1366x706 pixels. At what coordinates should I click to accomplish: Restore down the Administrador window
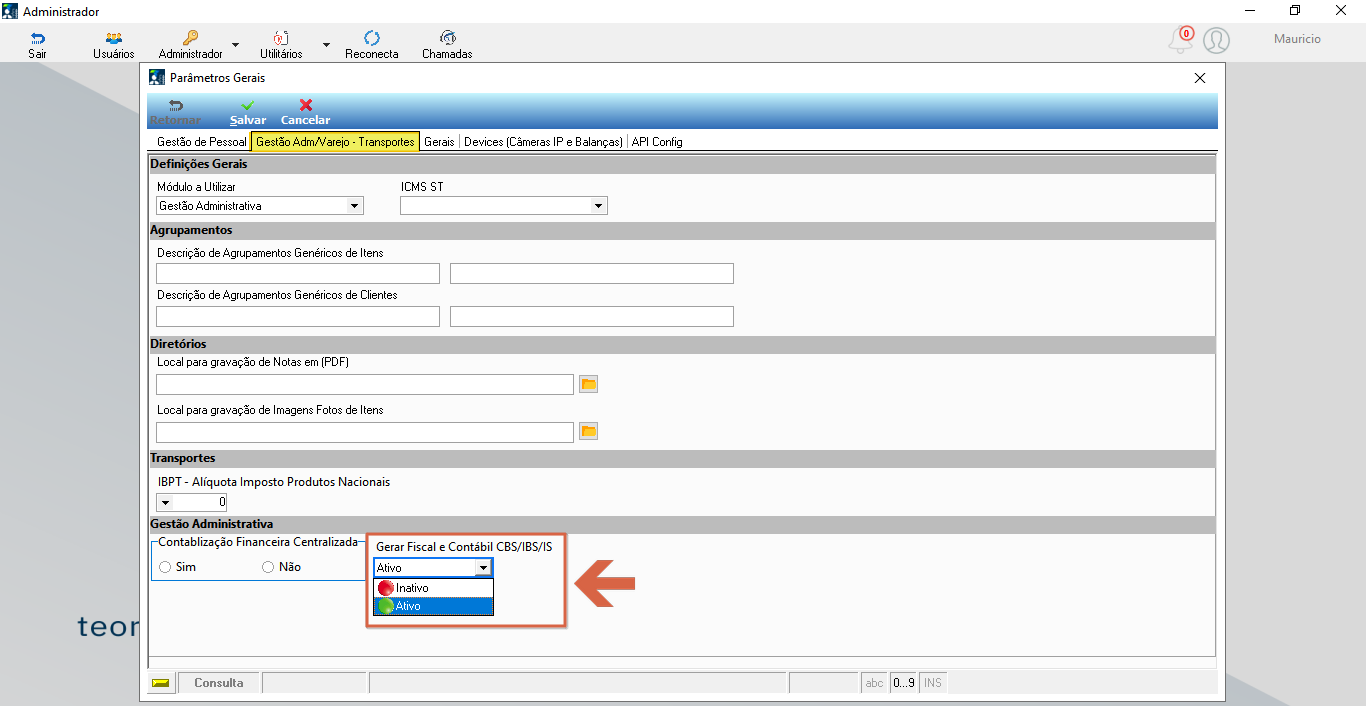[1295, 11]
